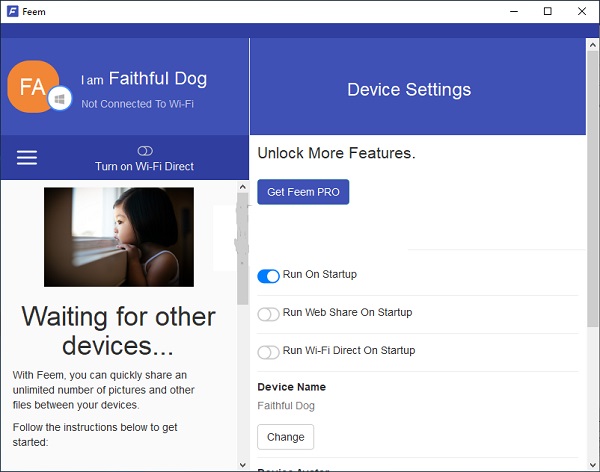Enable Run Web Share On Startup
The width and height of the screenshot is (600, 472).
coord(268,314)
